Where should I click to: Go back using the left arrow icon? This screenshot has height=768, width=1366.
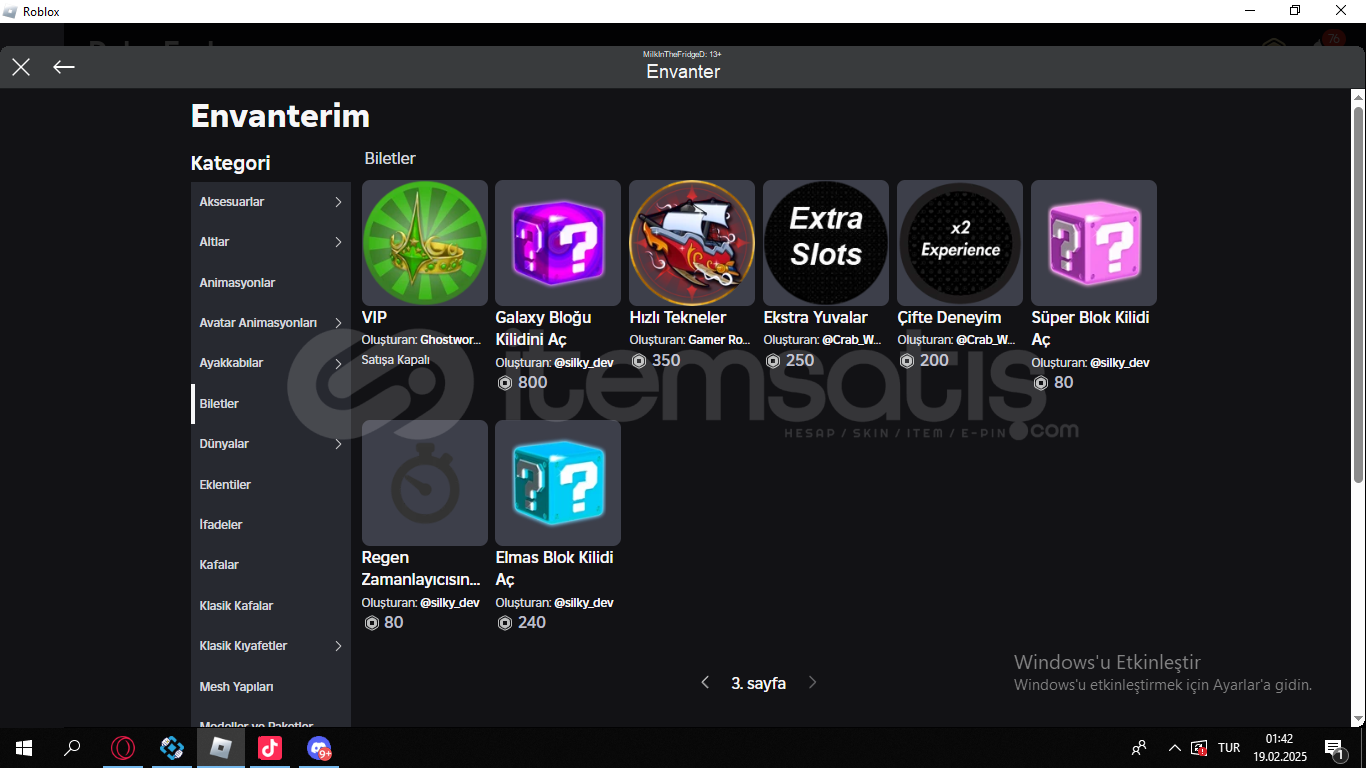[x=64, y=67]
